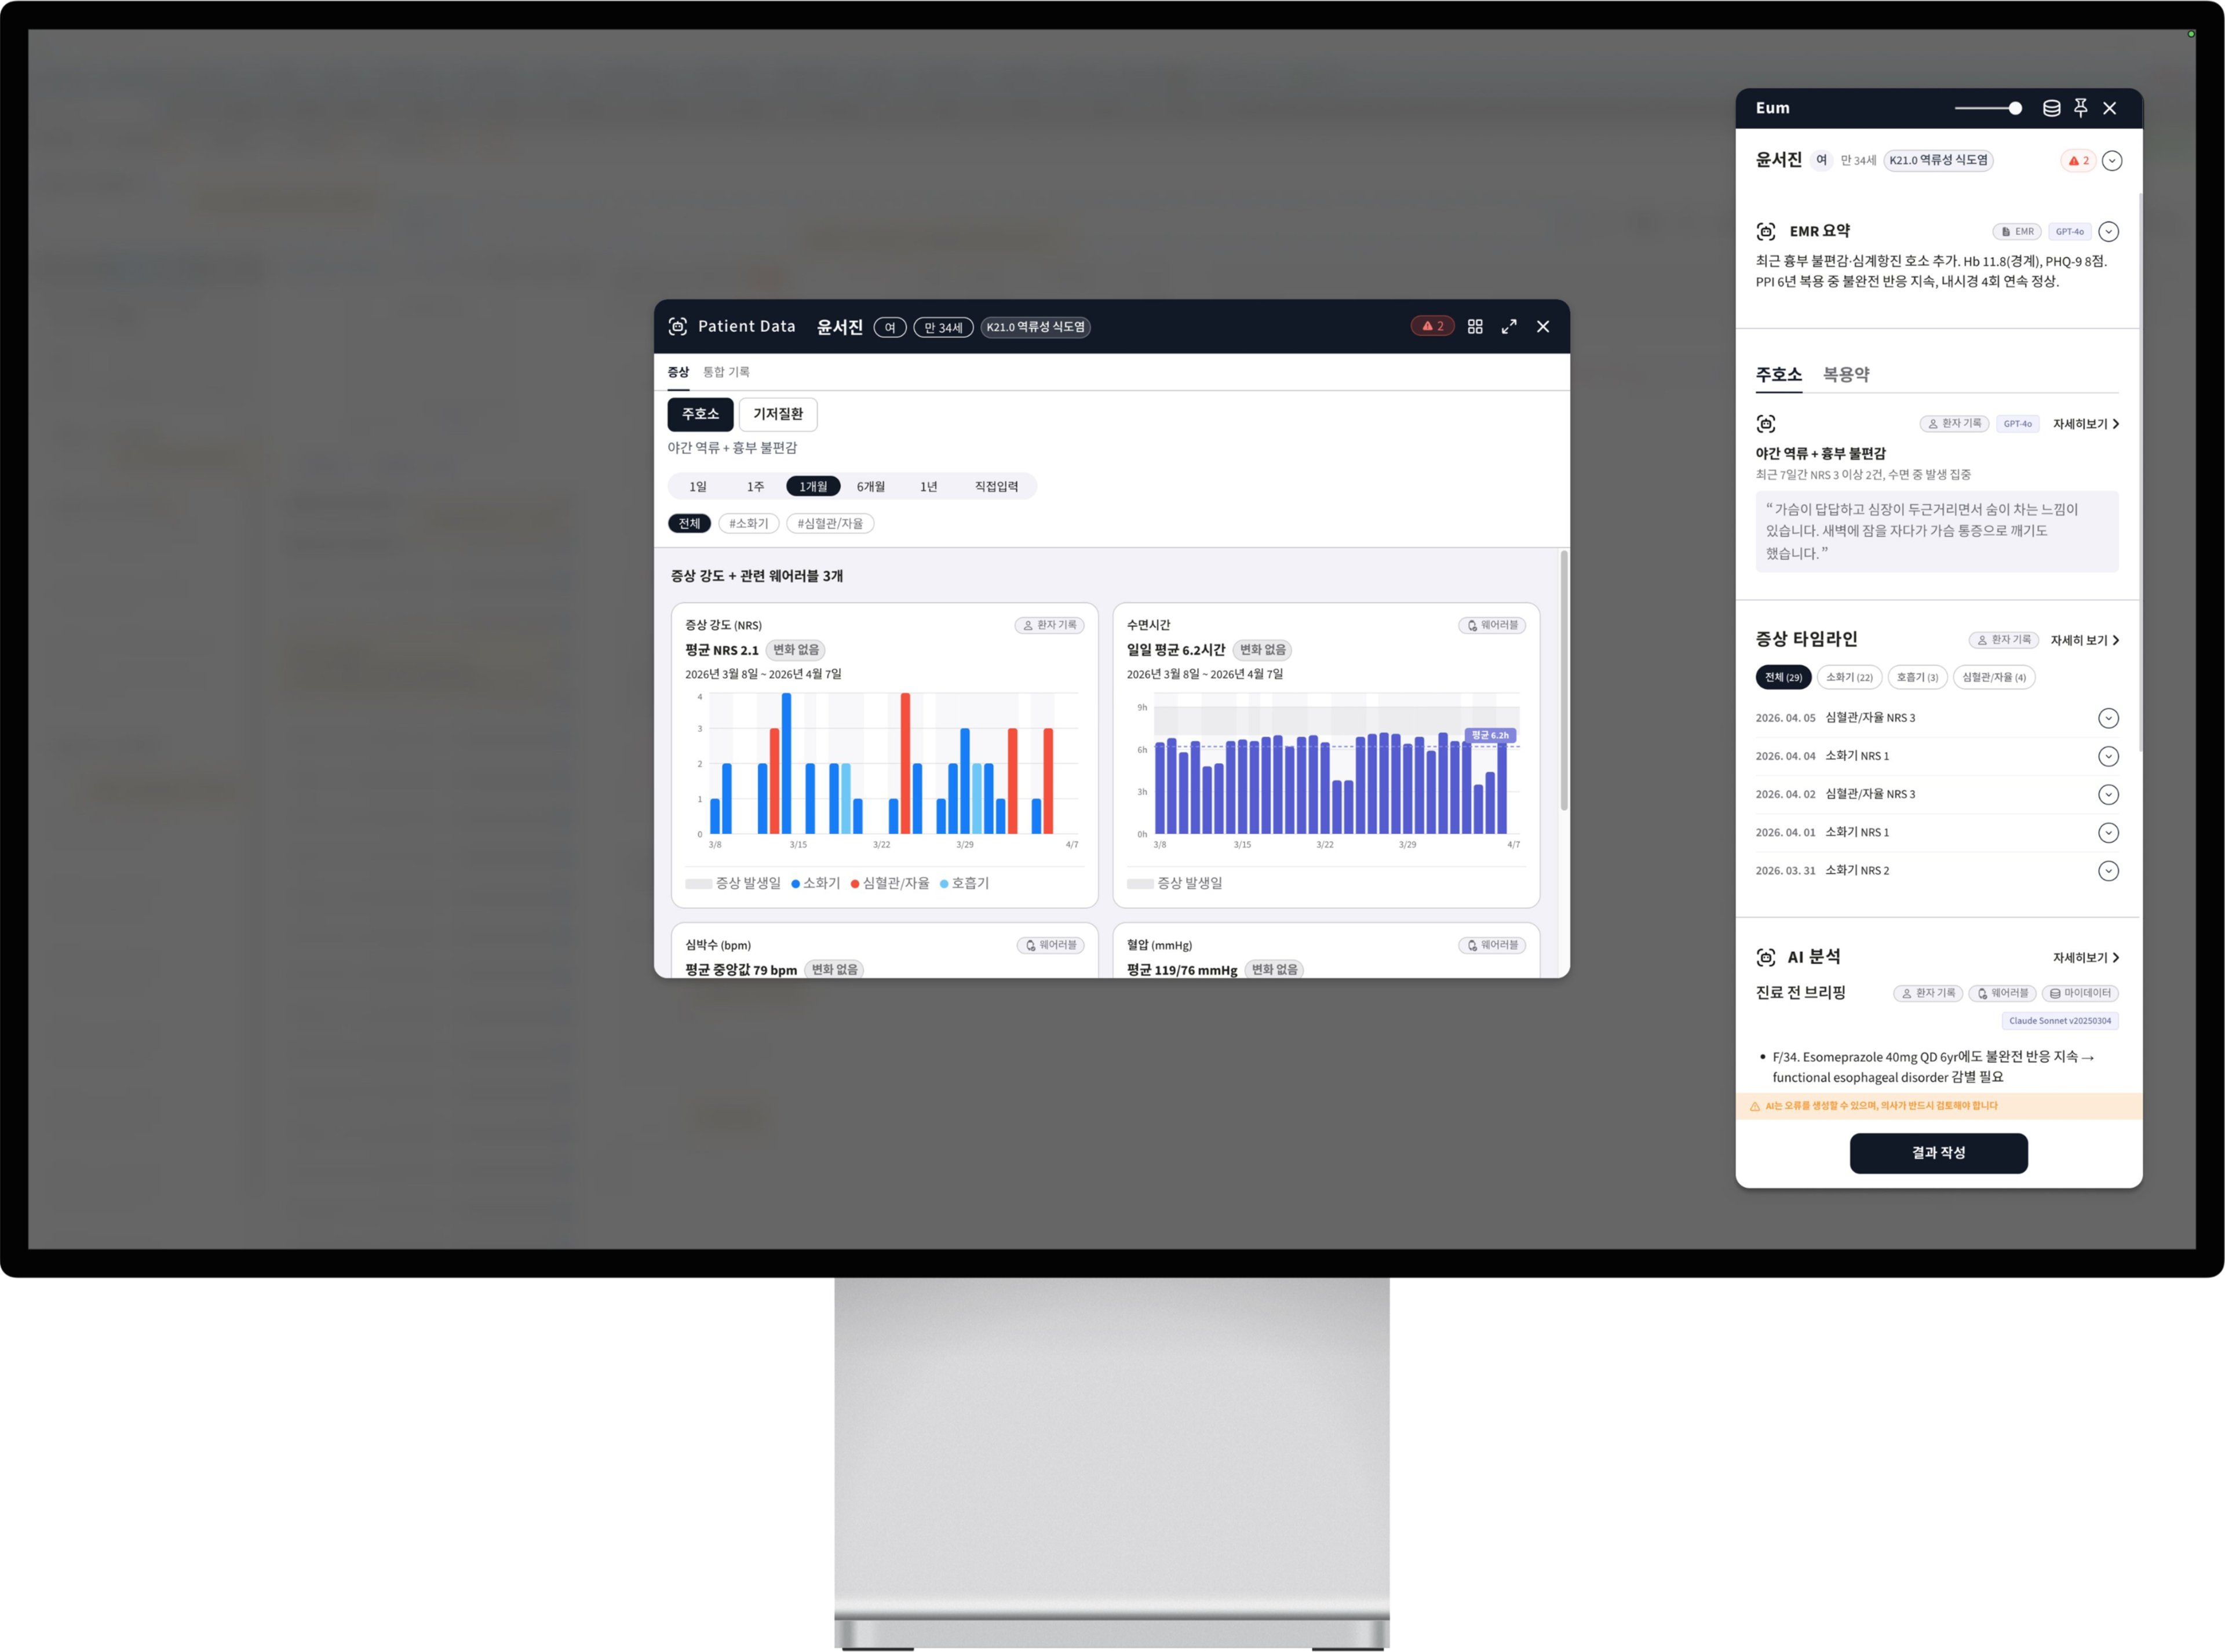Expand Patient Data window to fullscreen
Screen dimensions: 2225x1652
(1509, 327)
